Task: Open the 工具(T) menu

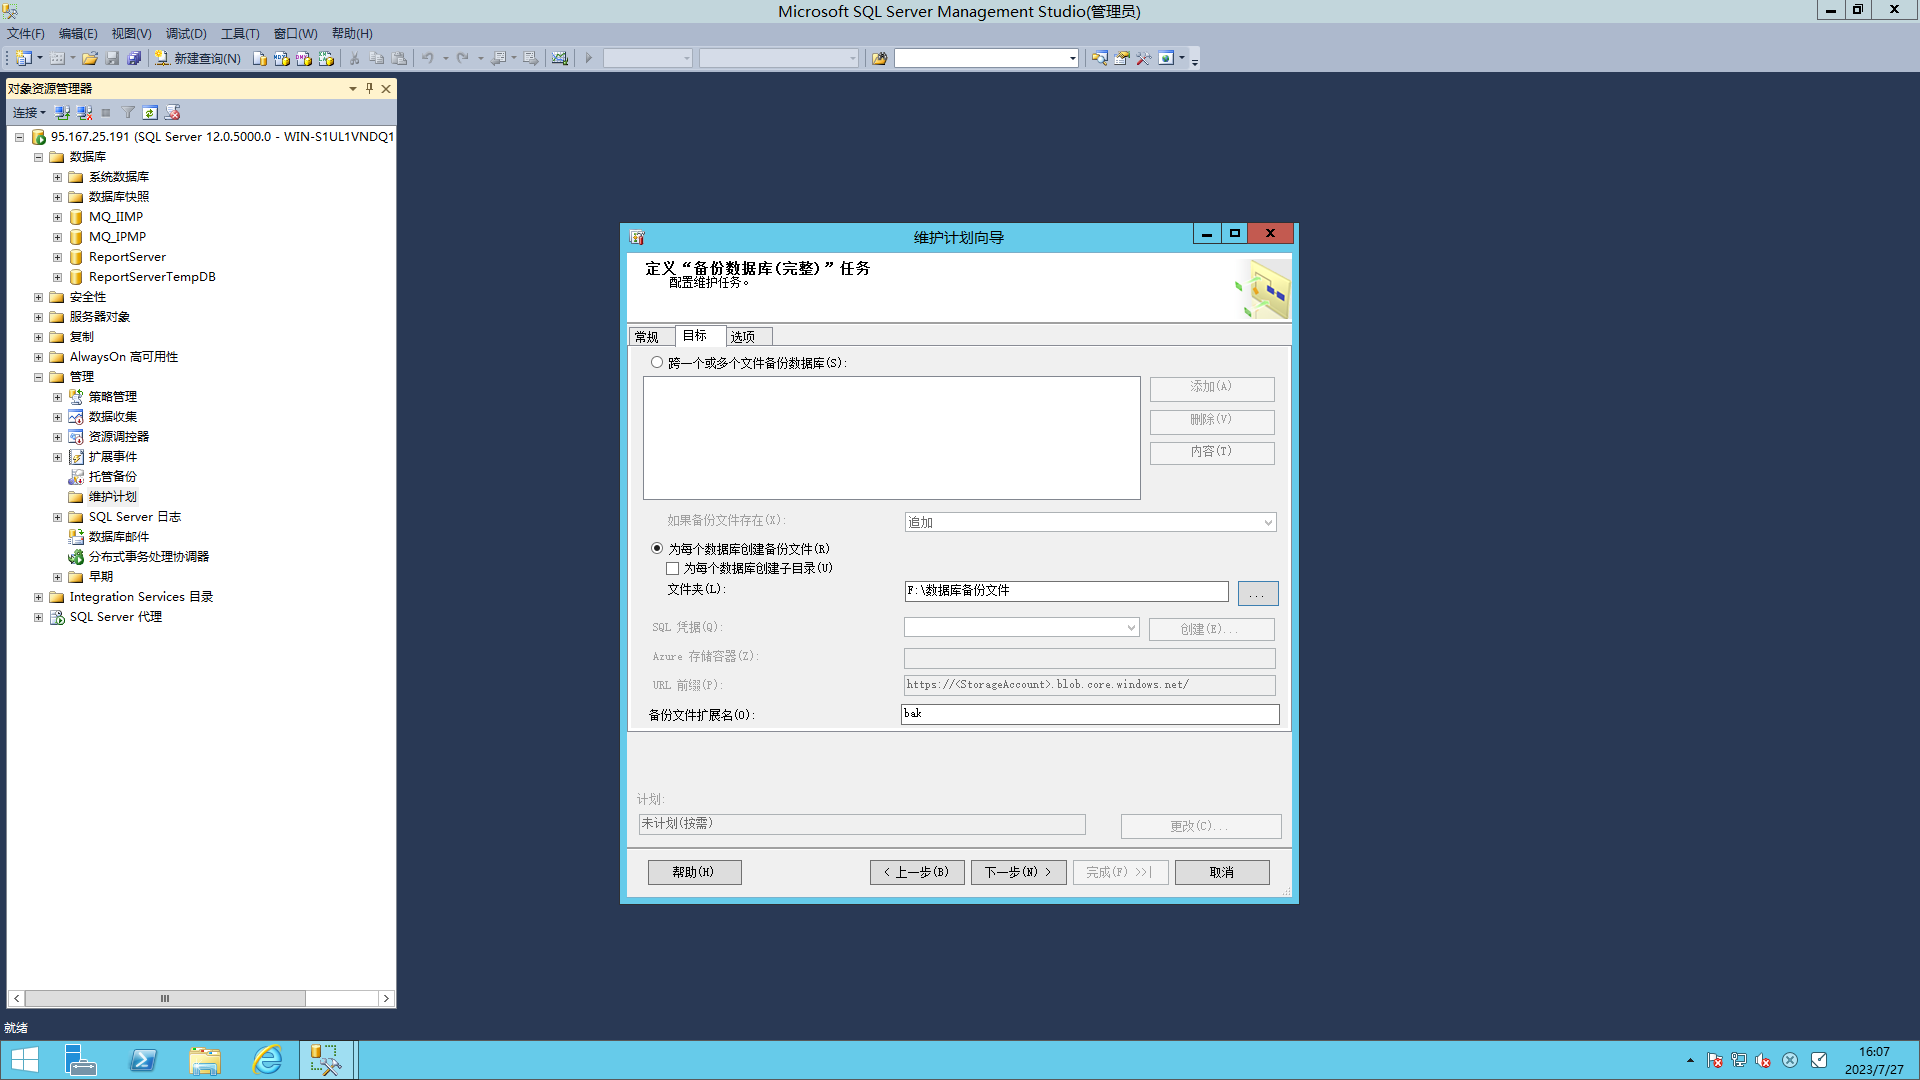Action: [x=239, y=34]
